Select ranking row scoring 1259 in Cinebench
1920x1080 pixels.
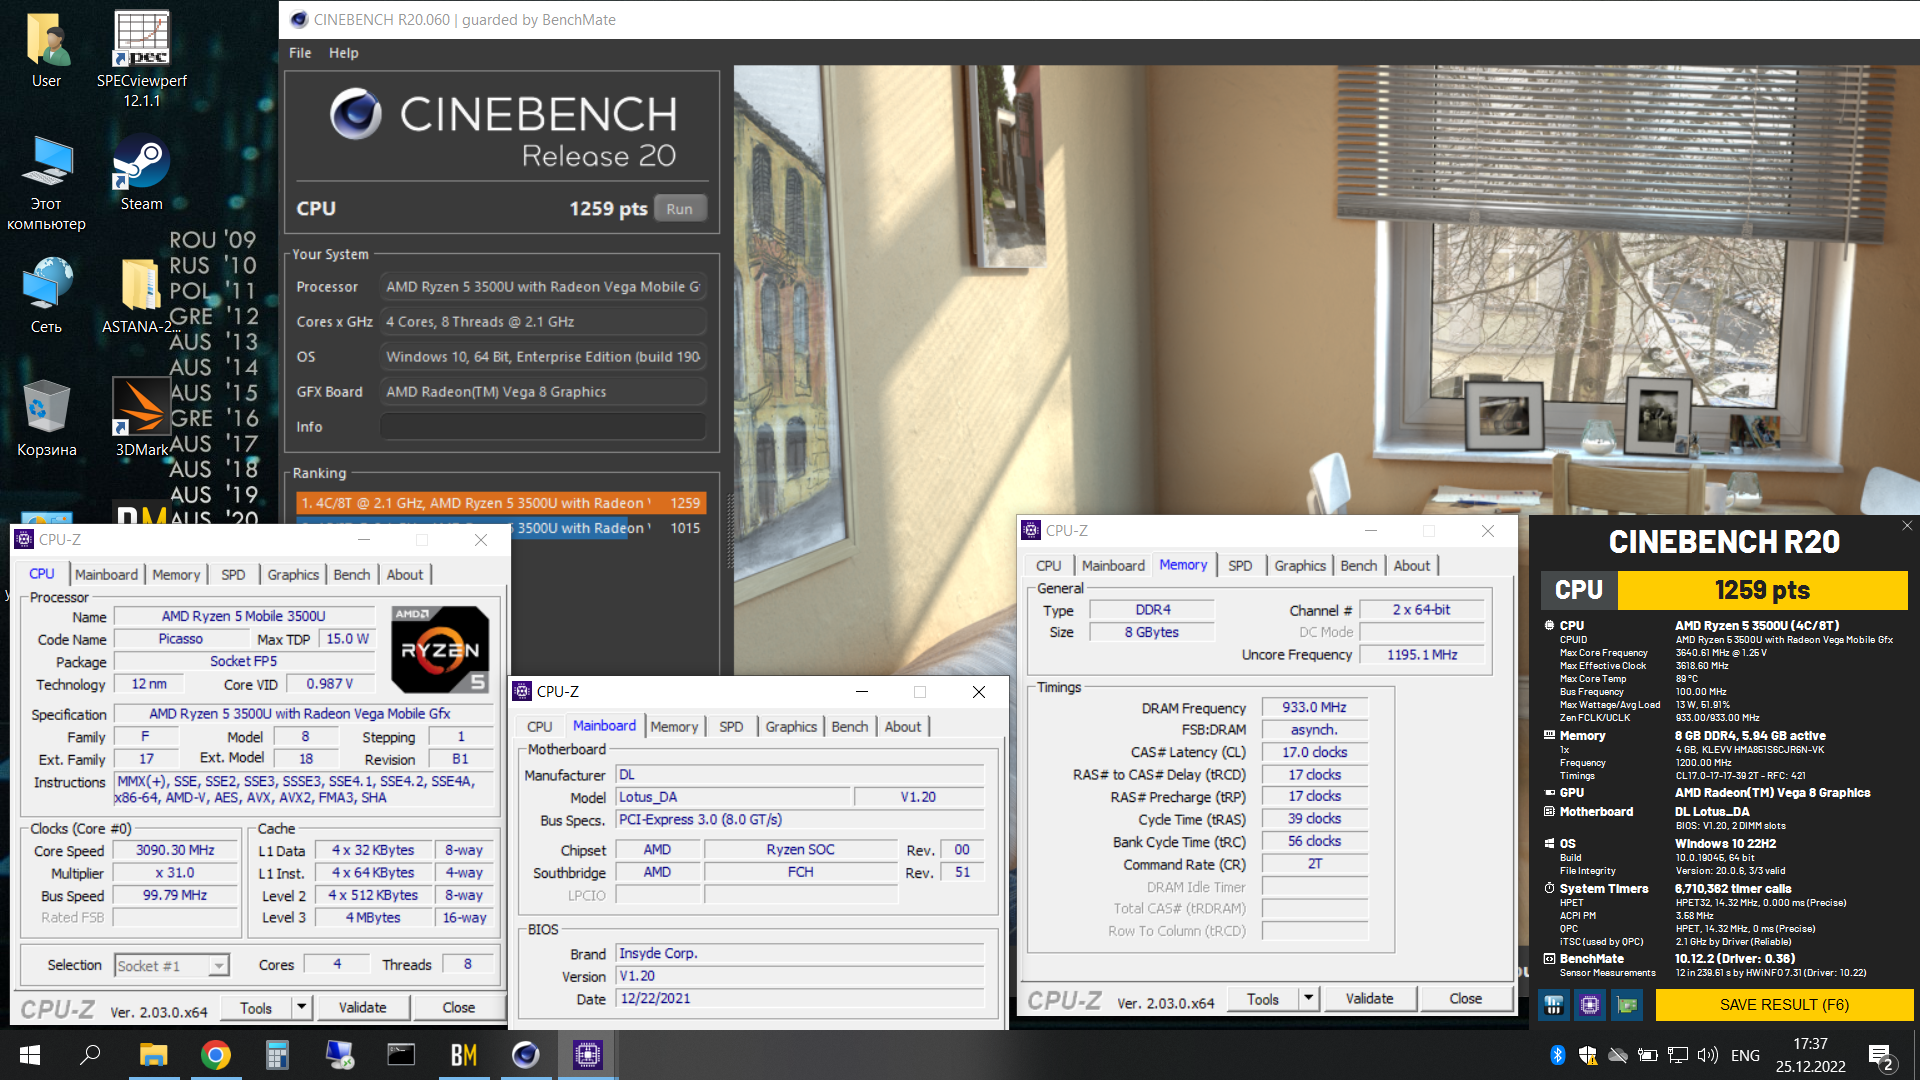click(x=501, y=503)
